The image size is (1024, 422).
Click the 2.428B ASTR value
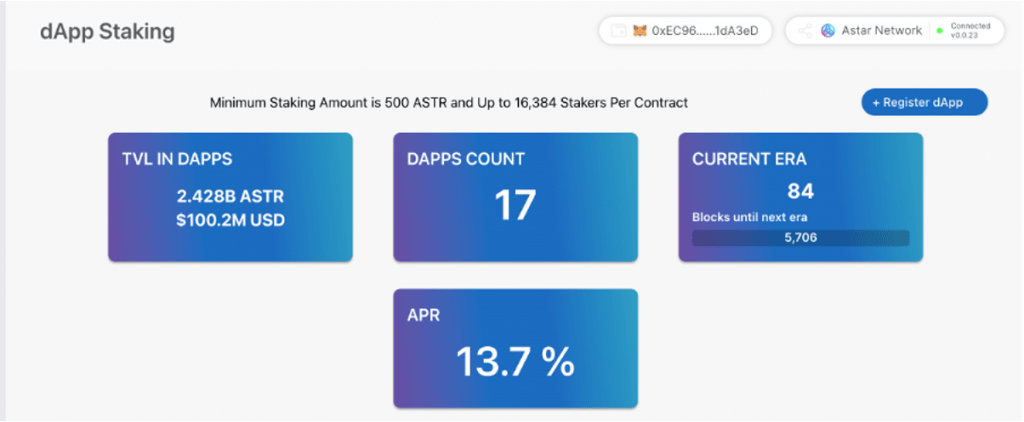click(230, 196)
